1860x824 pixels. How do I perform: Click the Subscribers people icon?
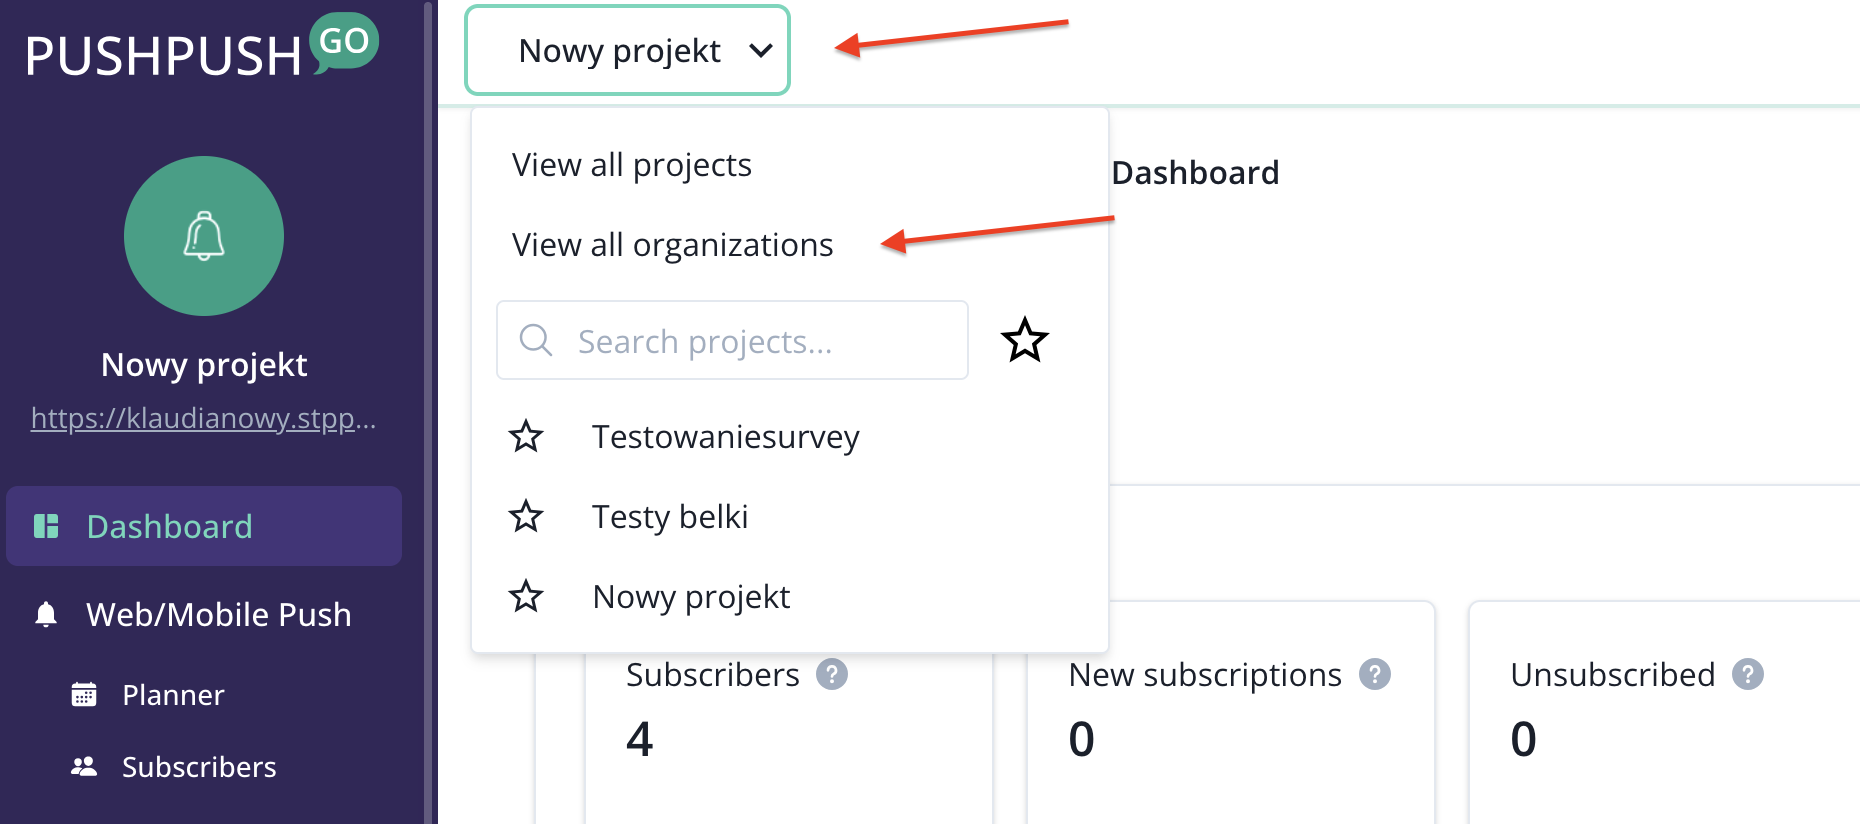point(84,767)
